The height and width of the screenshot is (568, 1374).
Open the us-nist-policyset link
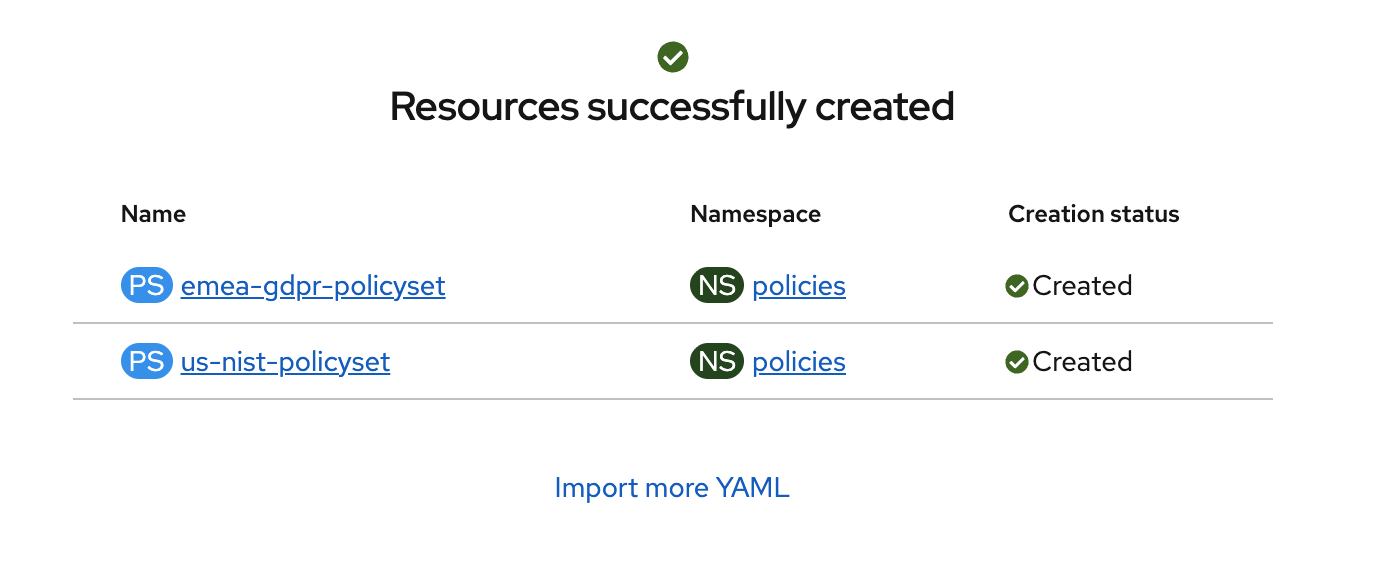285,361
